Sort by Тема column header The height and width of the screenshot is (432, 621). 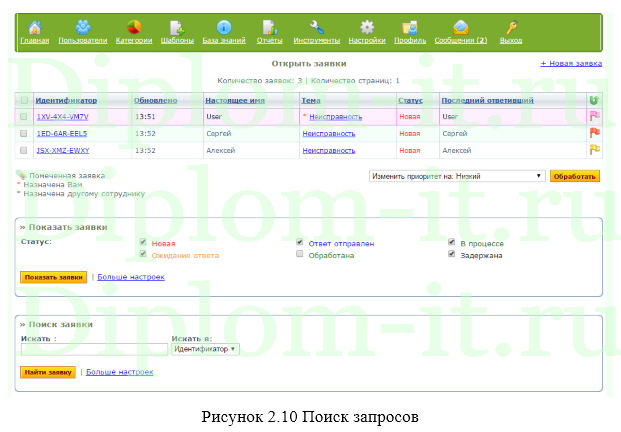pos(311,100)
